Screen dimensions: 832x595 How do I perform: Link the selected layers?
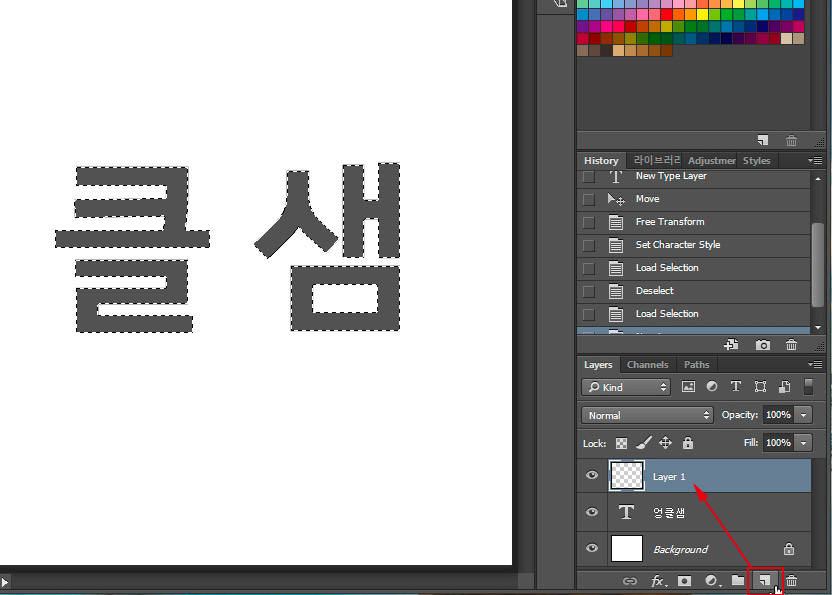click(x=630, y=580)
